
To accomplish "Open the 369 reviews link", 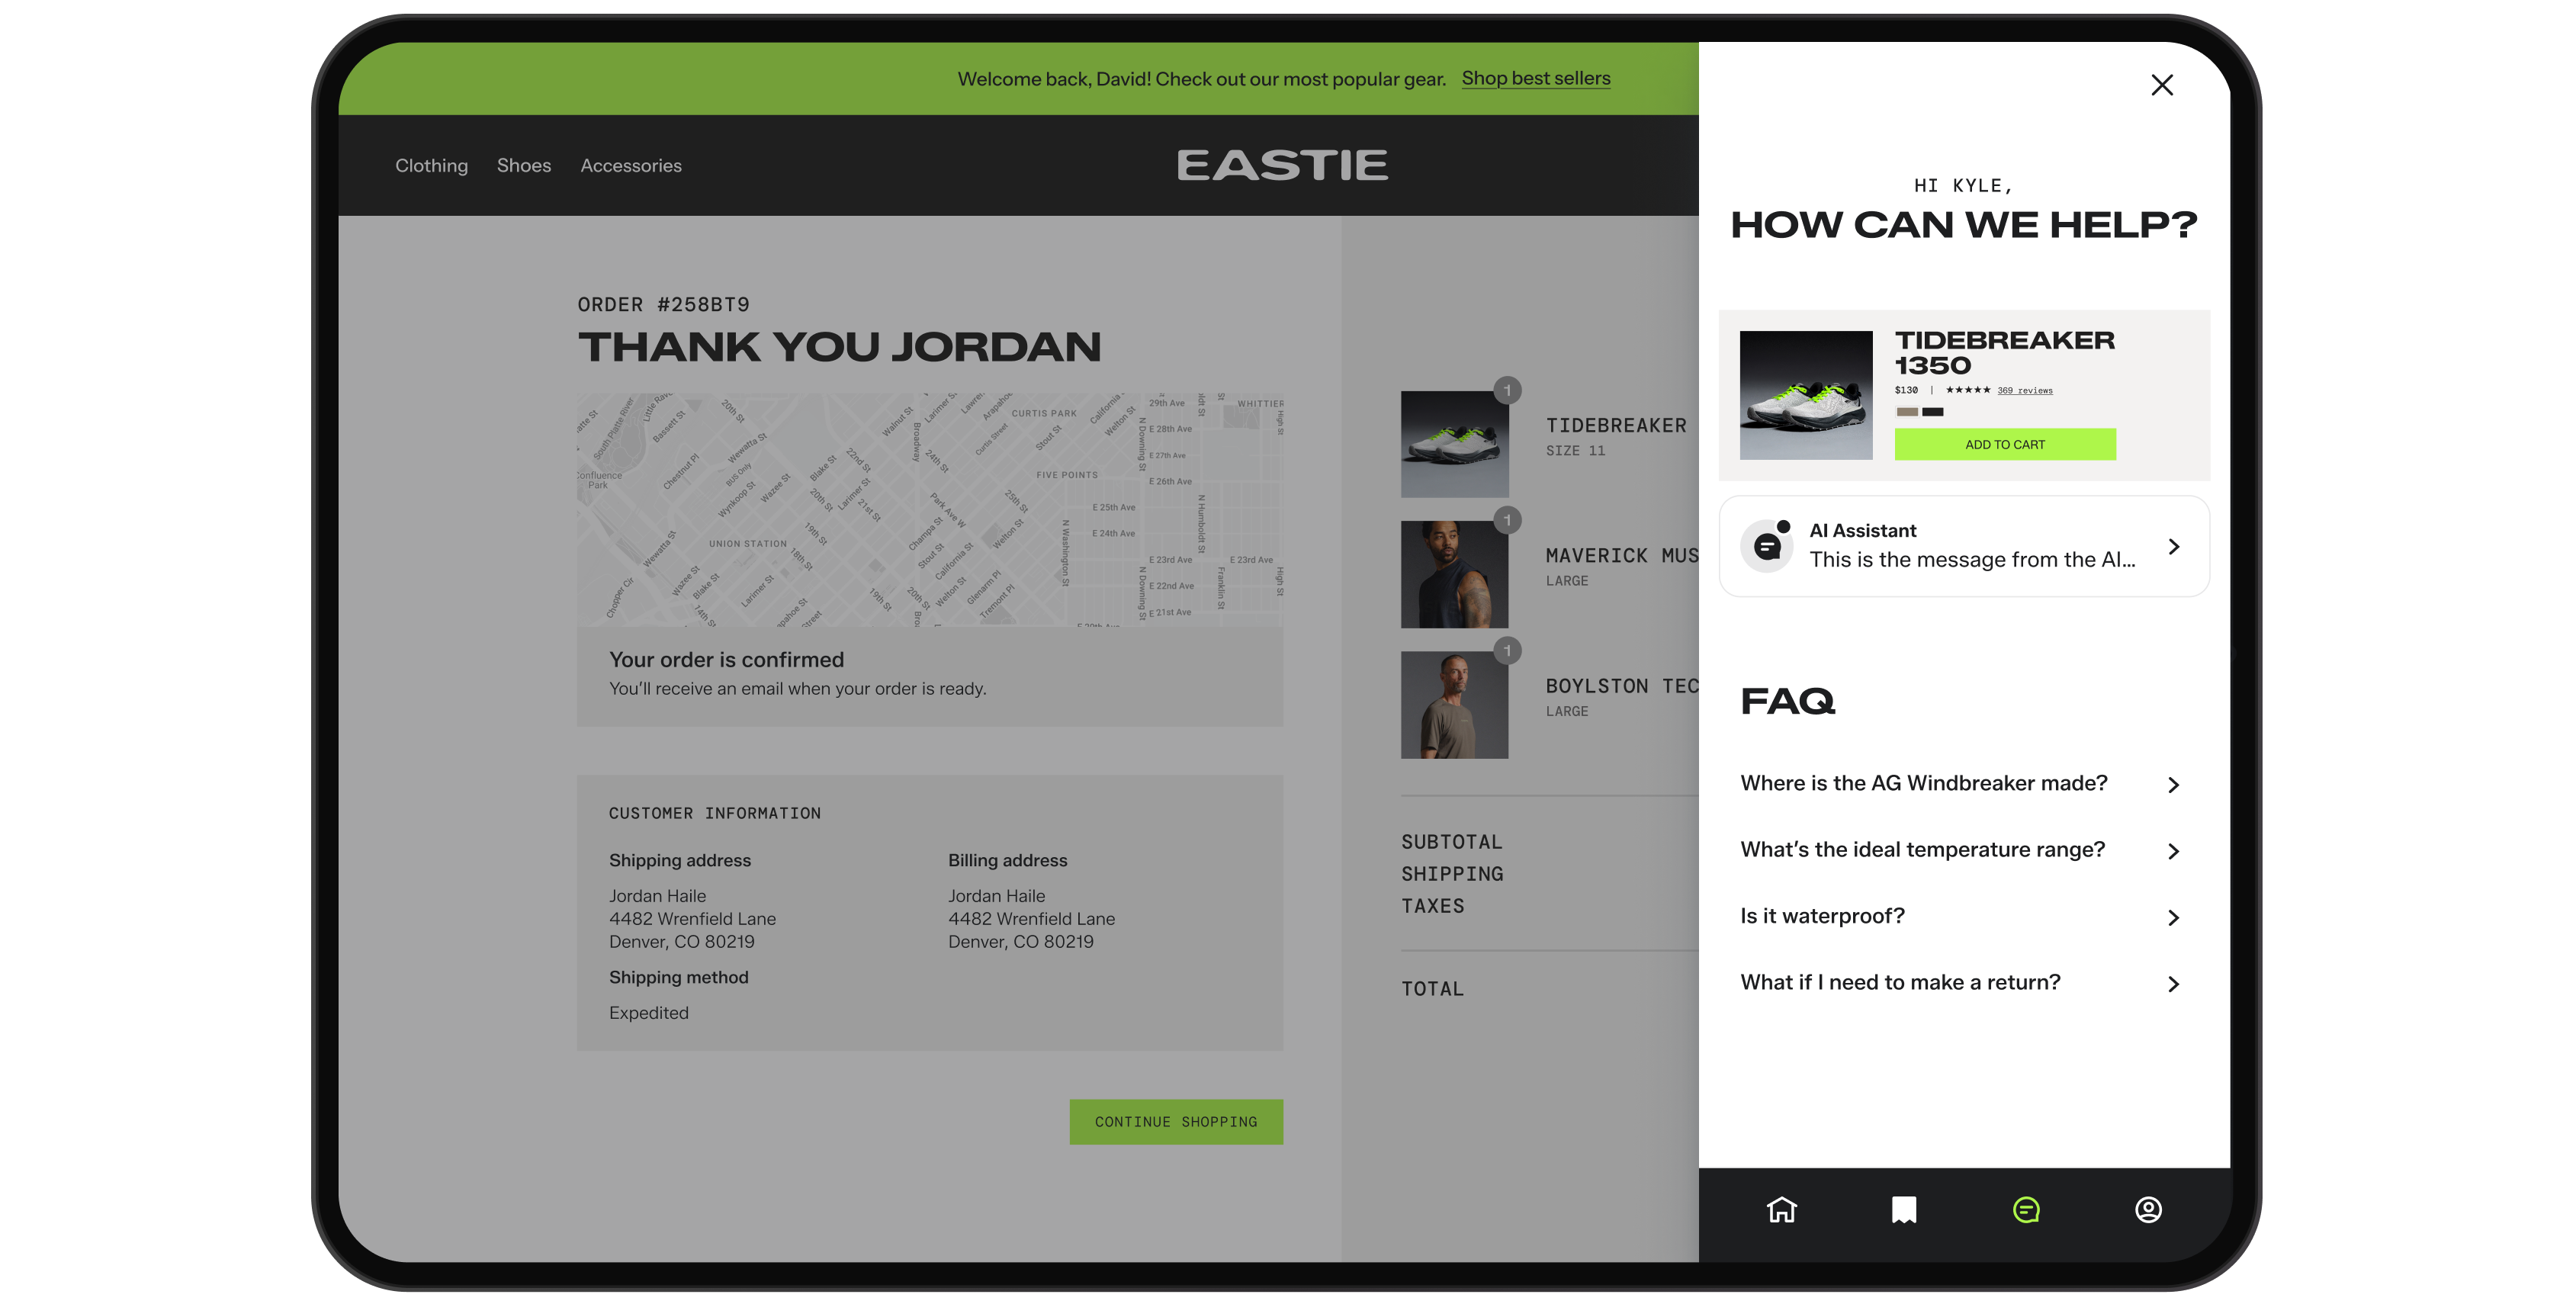I will (x=2025, y=390).
